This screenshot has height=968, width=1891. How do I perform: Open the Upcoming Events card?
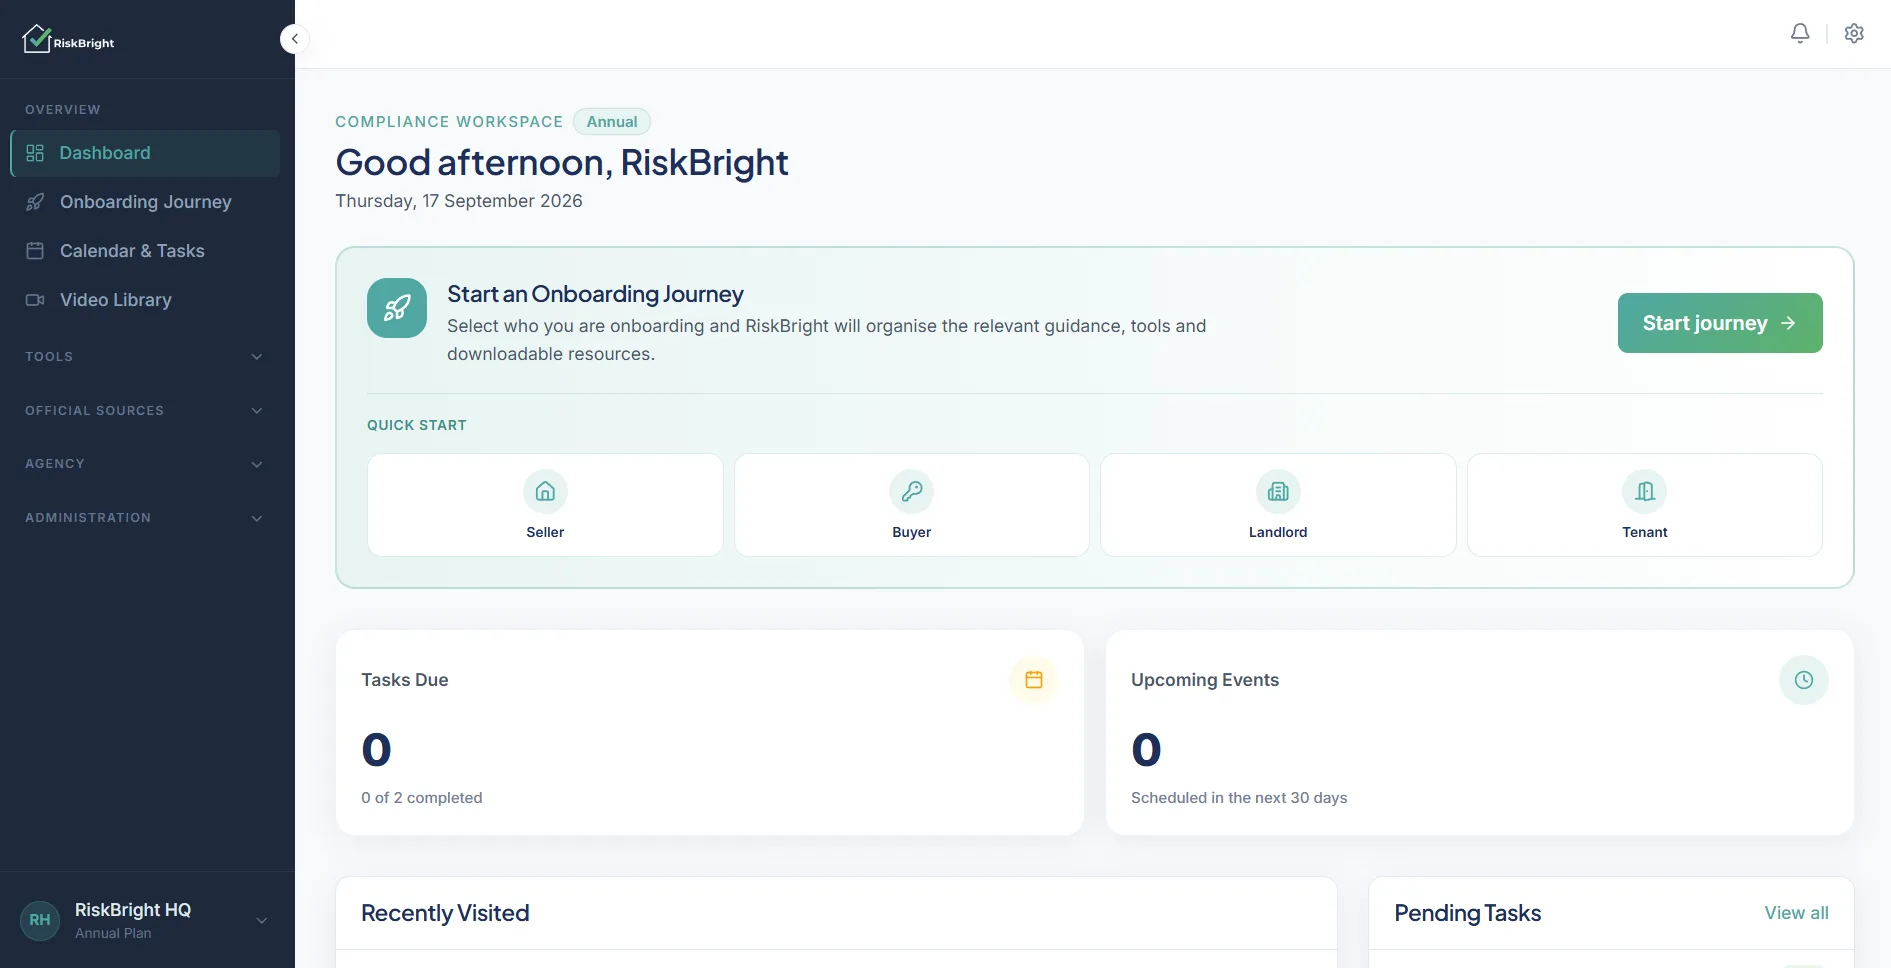tap(1480, 733)
